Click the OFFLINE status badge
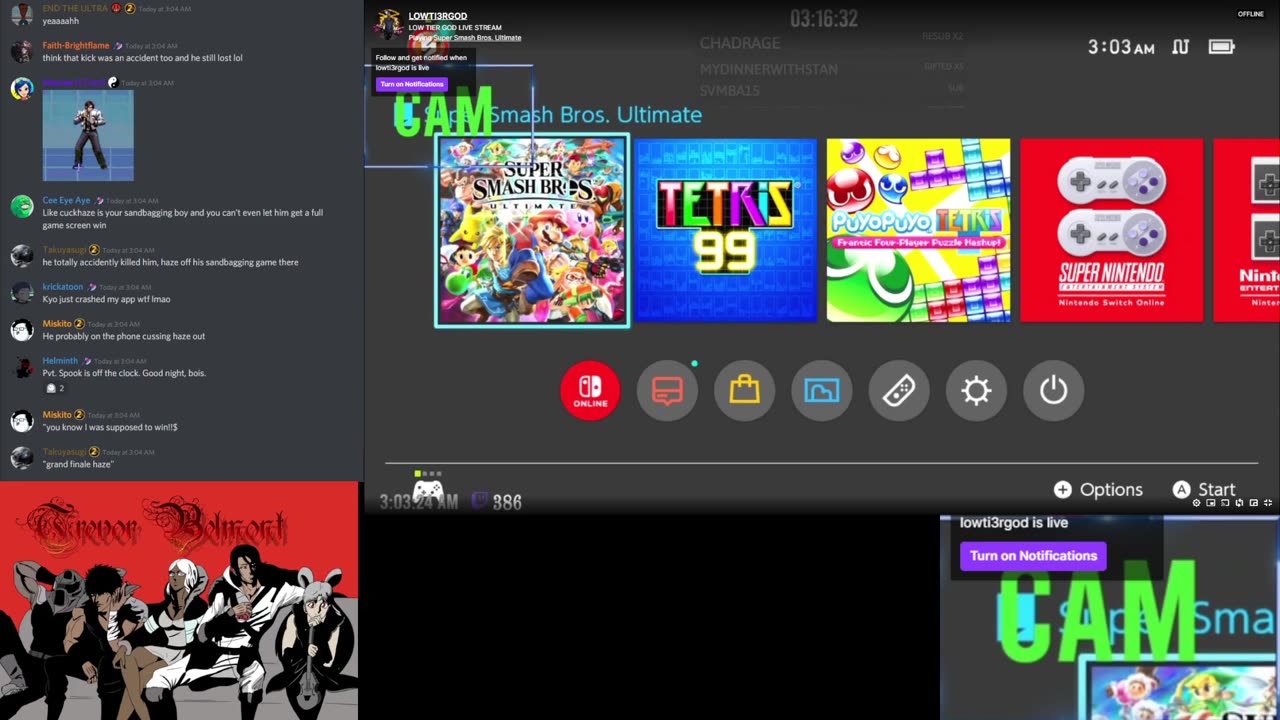The width and height of the screenshot is (1280, 720). click(x=1251, y=14)
